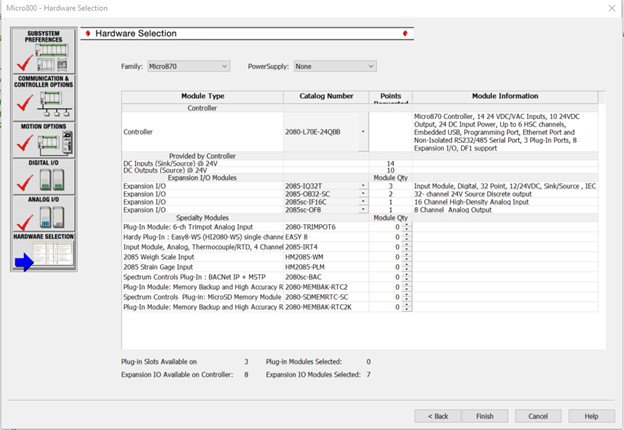The width and height of the screenshot is (624, 430).
Task: Select the DC Inputs (Sink/Source) @ 24V row
Action: click(x=360, y=163)
